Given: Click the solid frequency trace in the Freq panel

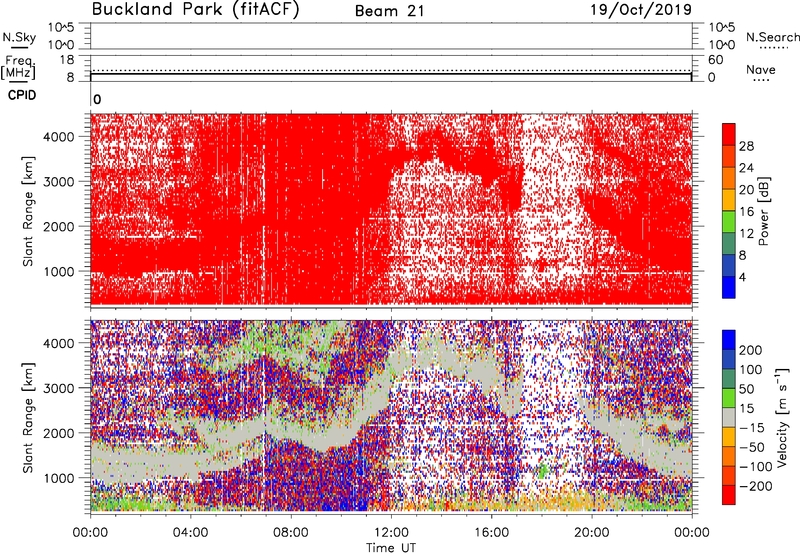Looking at the screenshot, I should [x=391, y=74].
